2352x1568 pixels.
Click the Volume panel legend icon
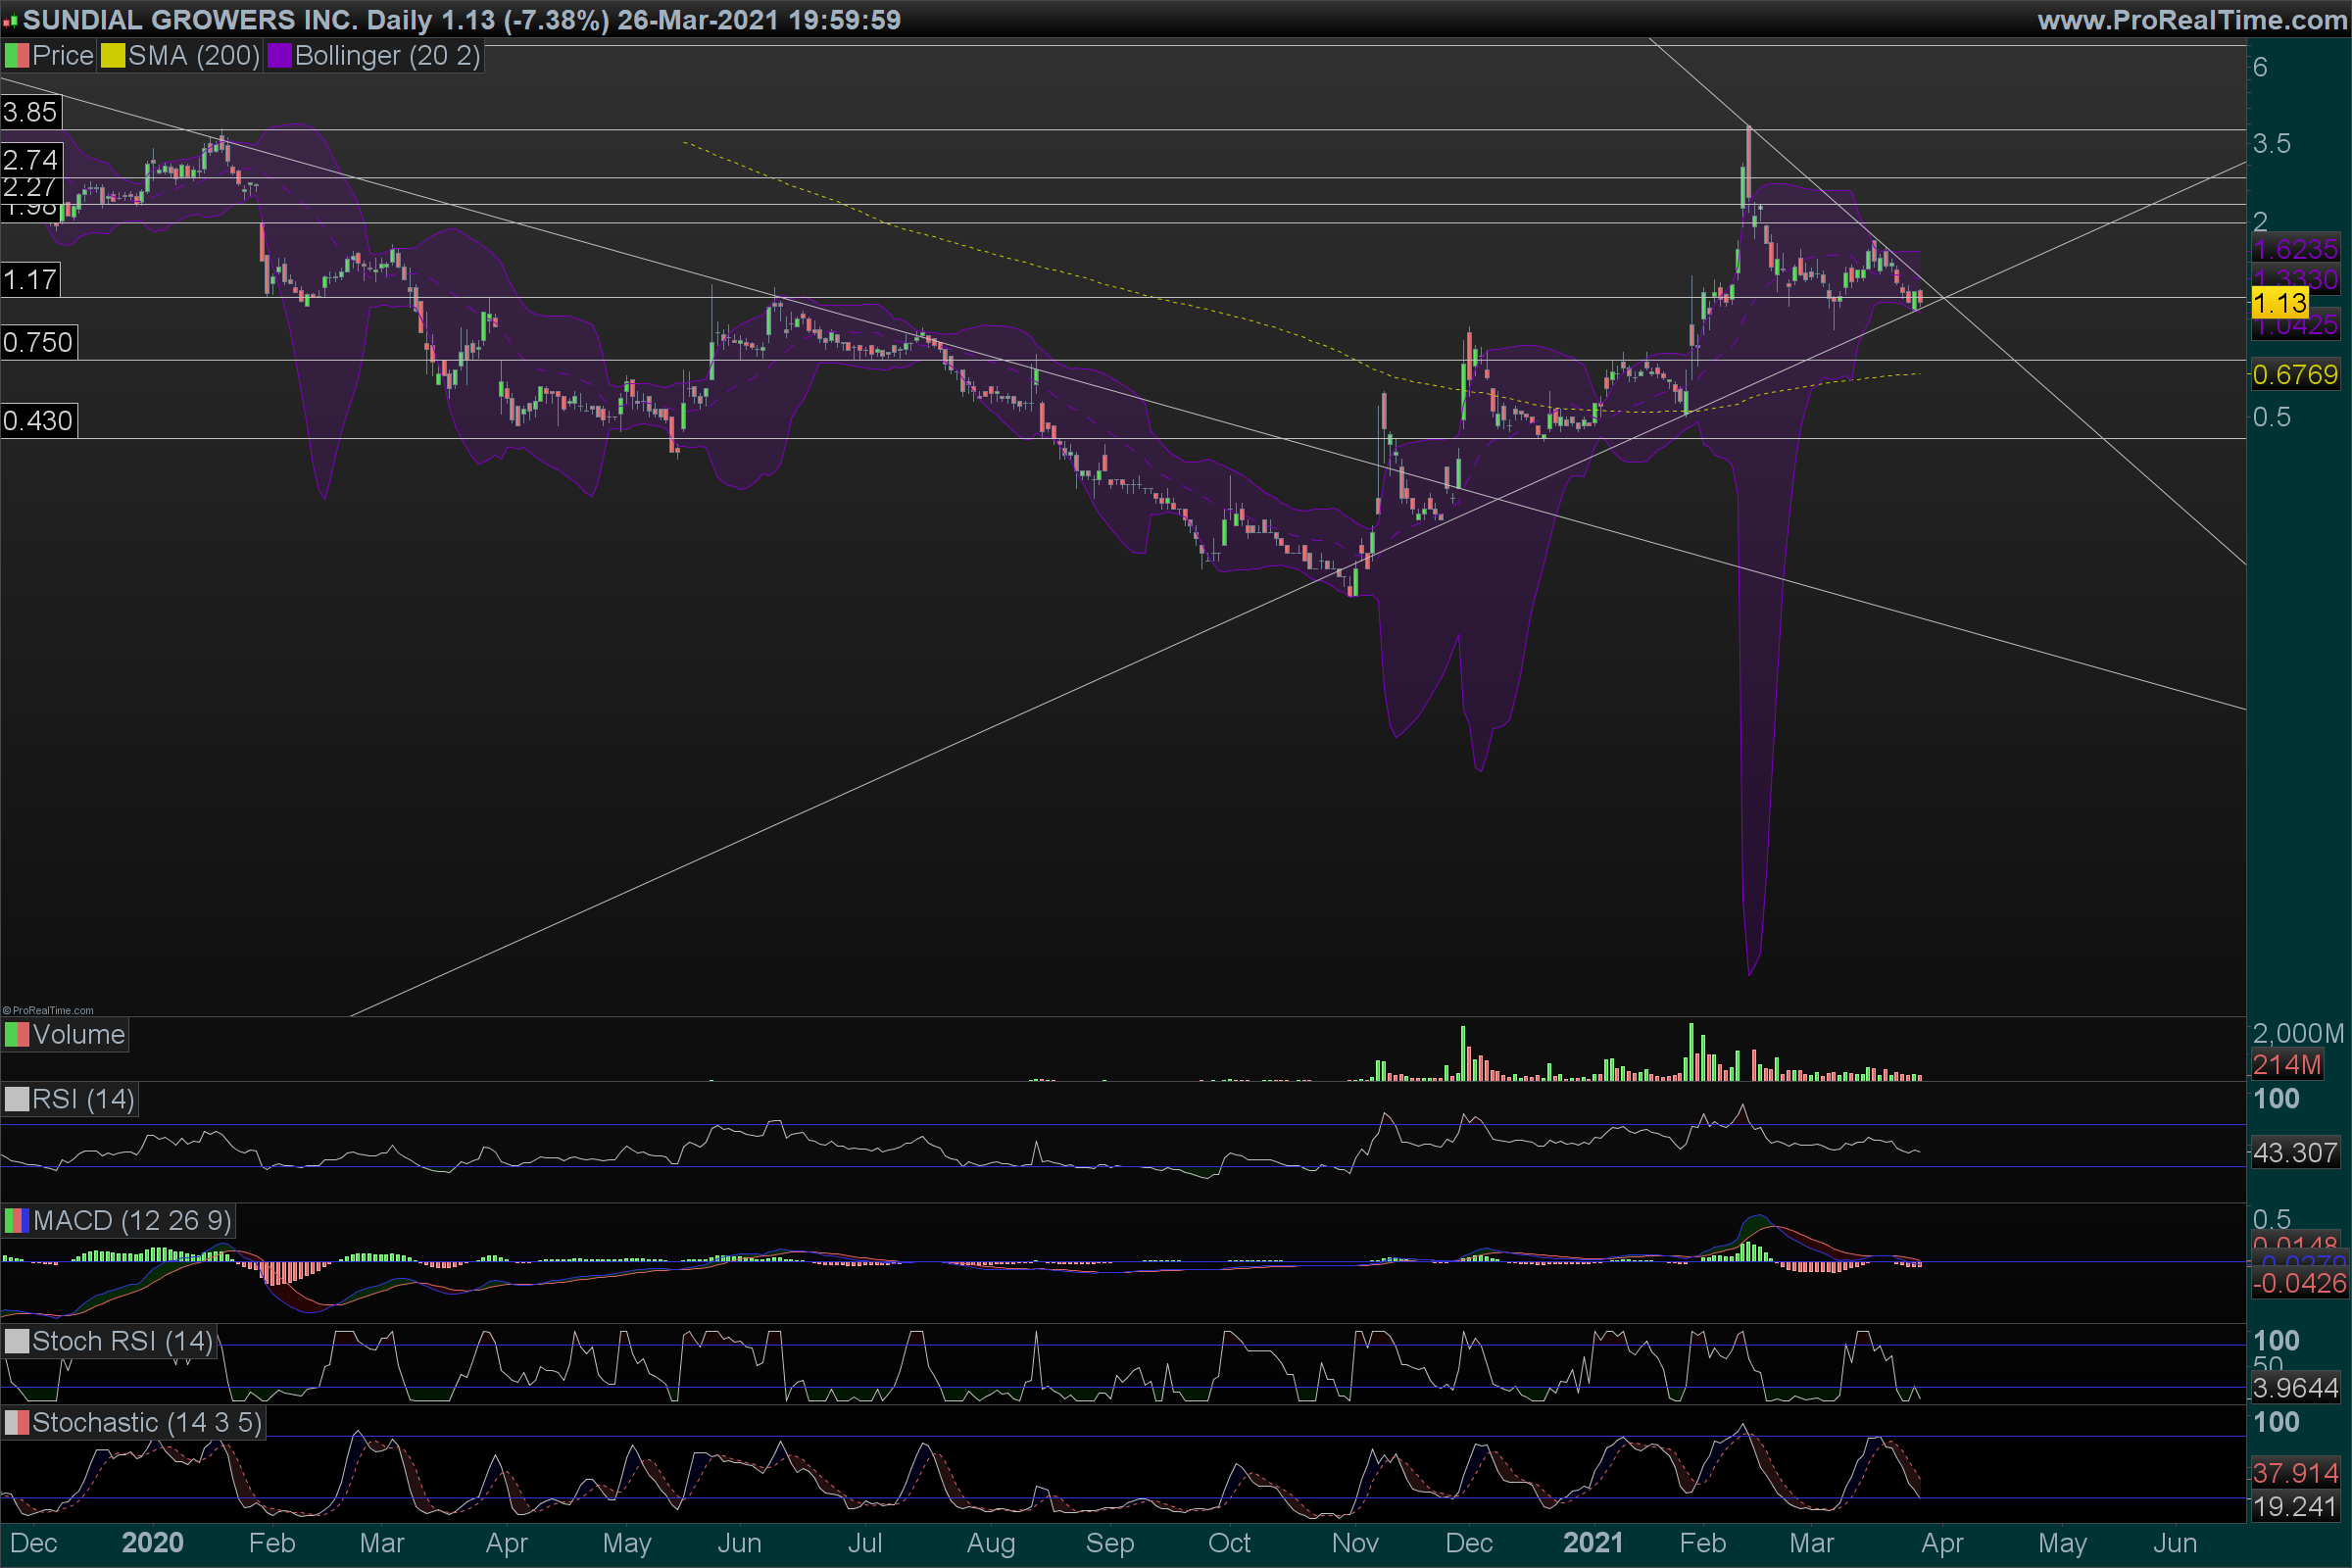coord(16,1034)
